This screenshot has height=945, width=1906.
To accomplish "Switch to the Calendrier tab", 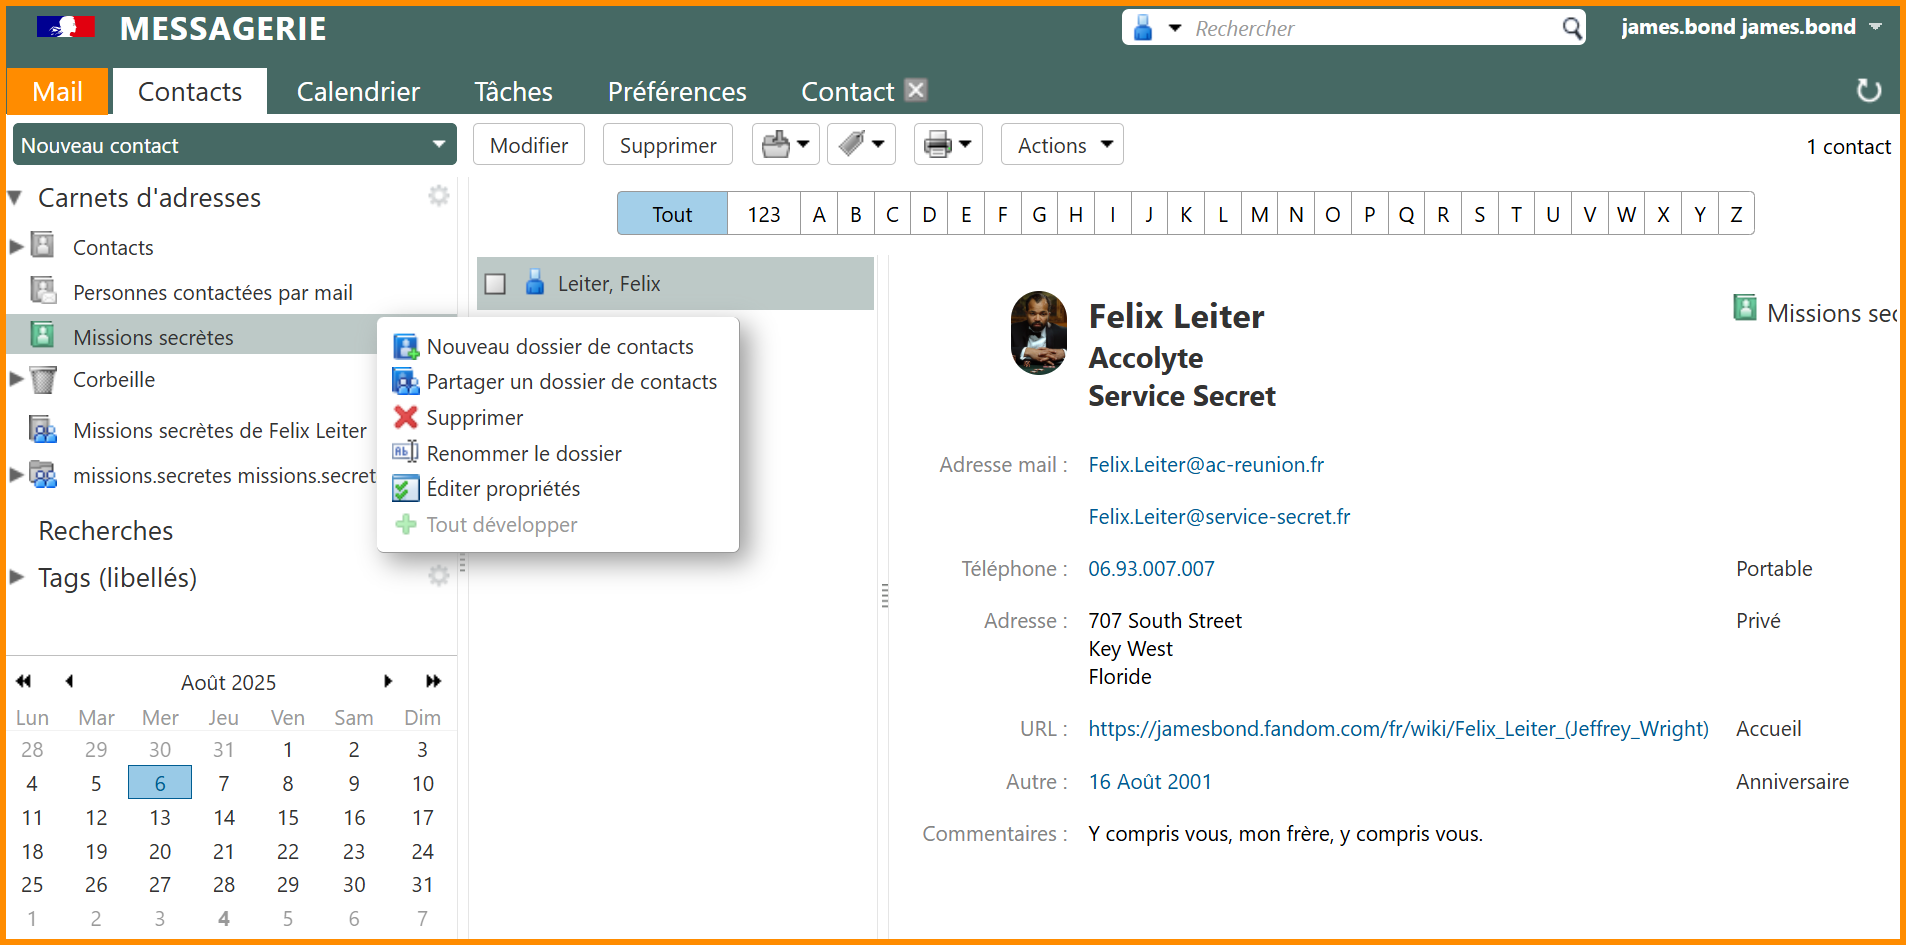I will click(358, 92).
